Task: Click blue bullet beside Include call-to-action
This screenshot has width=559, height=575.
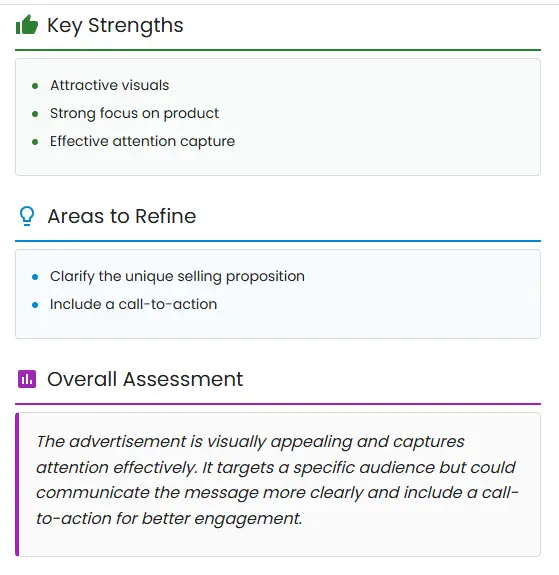Action: point(35,305)
